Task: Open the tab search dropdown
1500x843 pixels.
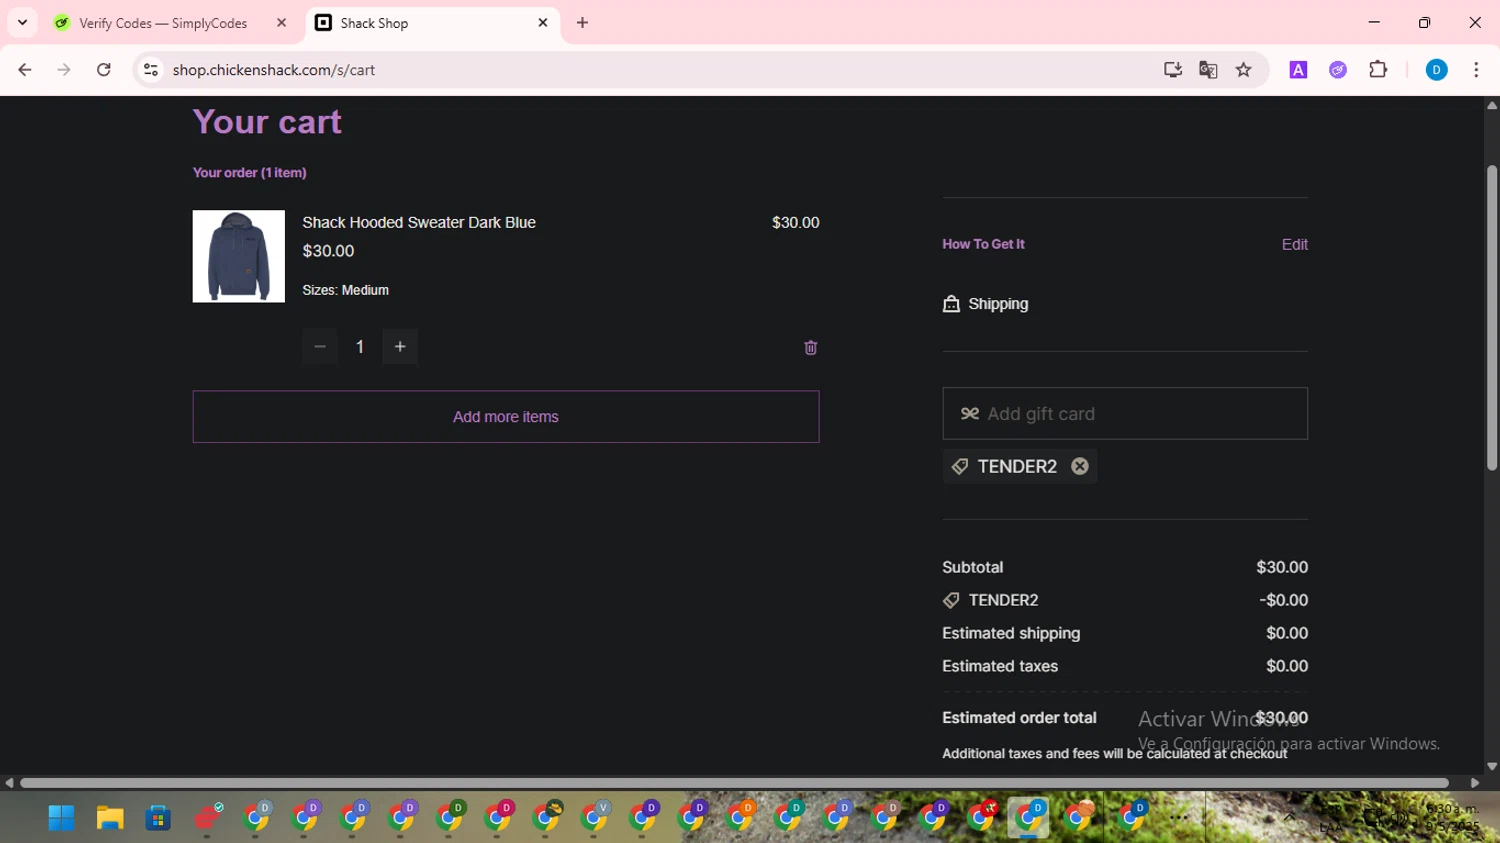Action: [22, 23]
